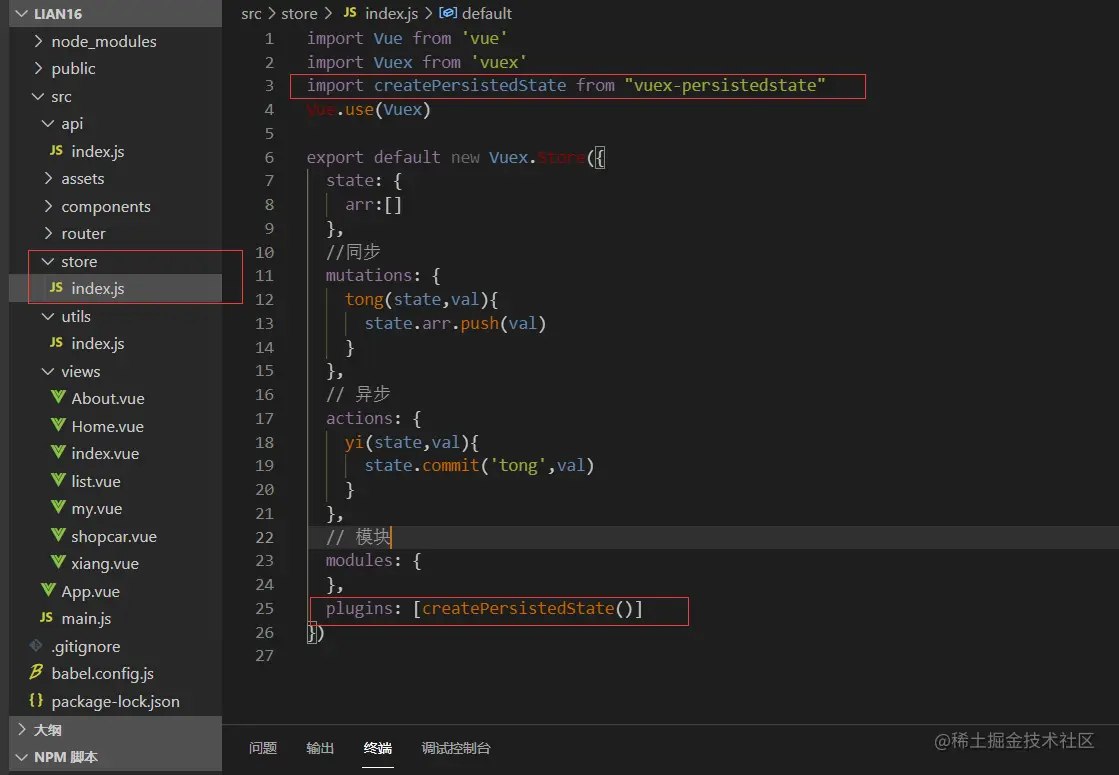Click the arr:[] state property
Screen dimensions: 1119x775
tap(373, 205)
